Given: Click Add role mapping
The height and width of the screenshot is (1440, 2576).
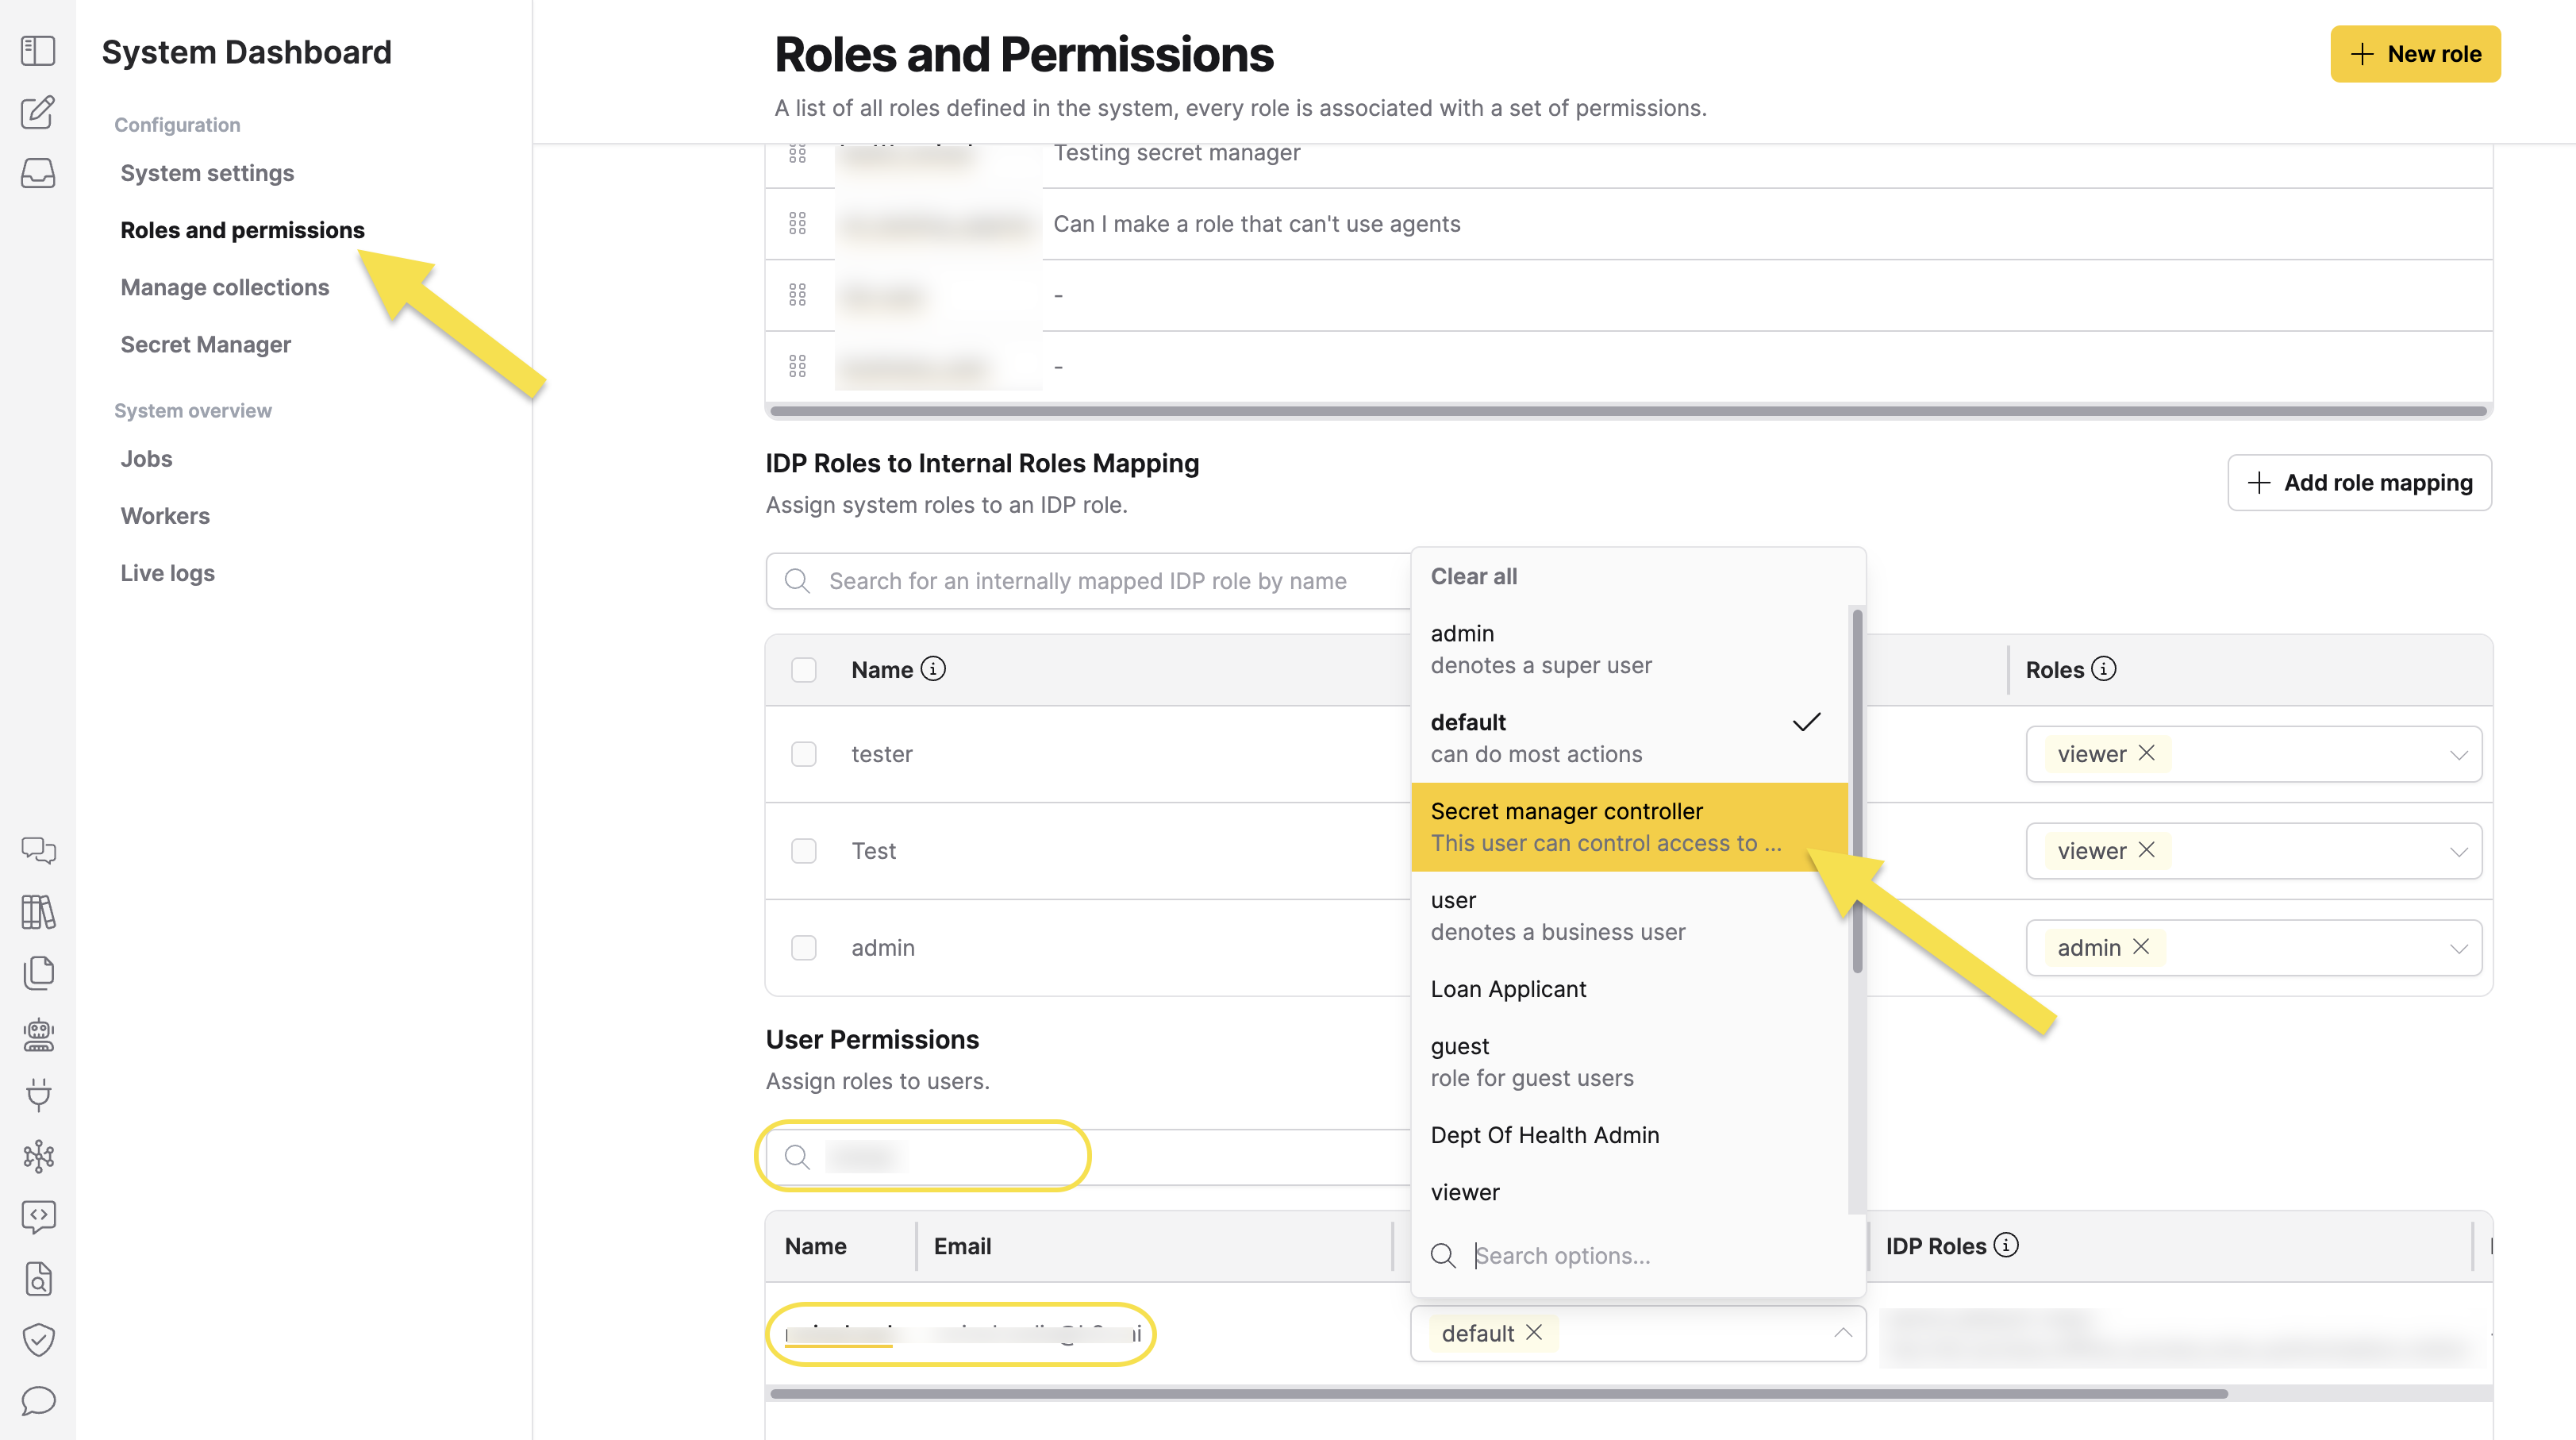Looking at the screenshot, I should point(2360,482).
